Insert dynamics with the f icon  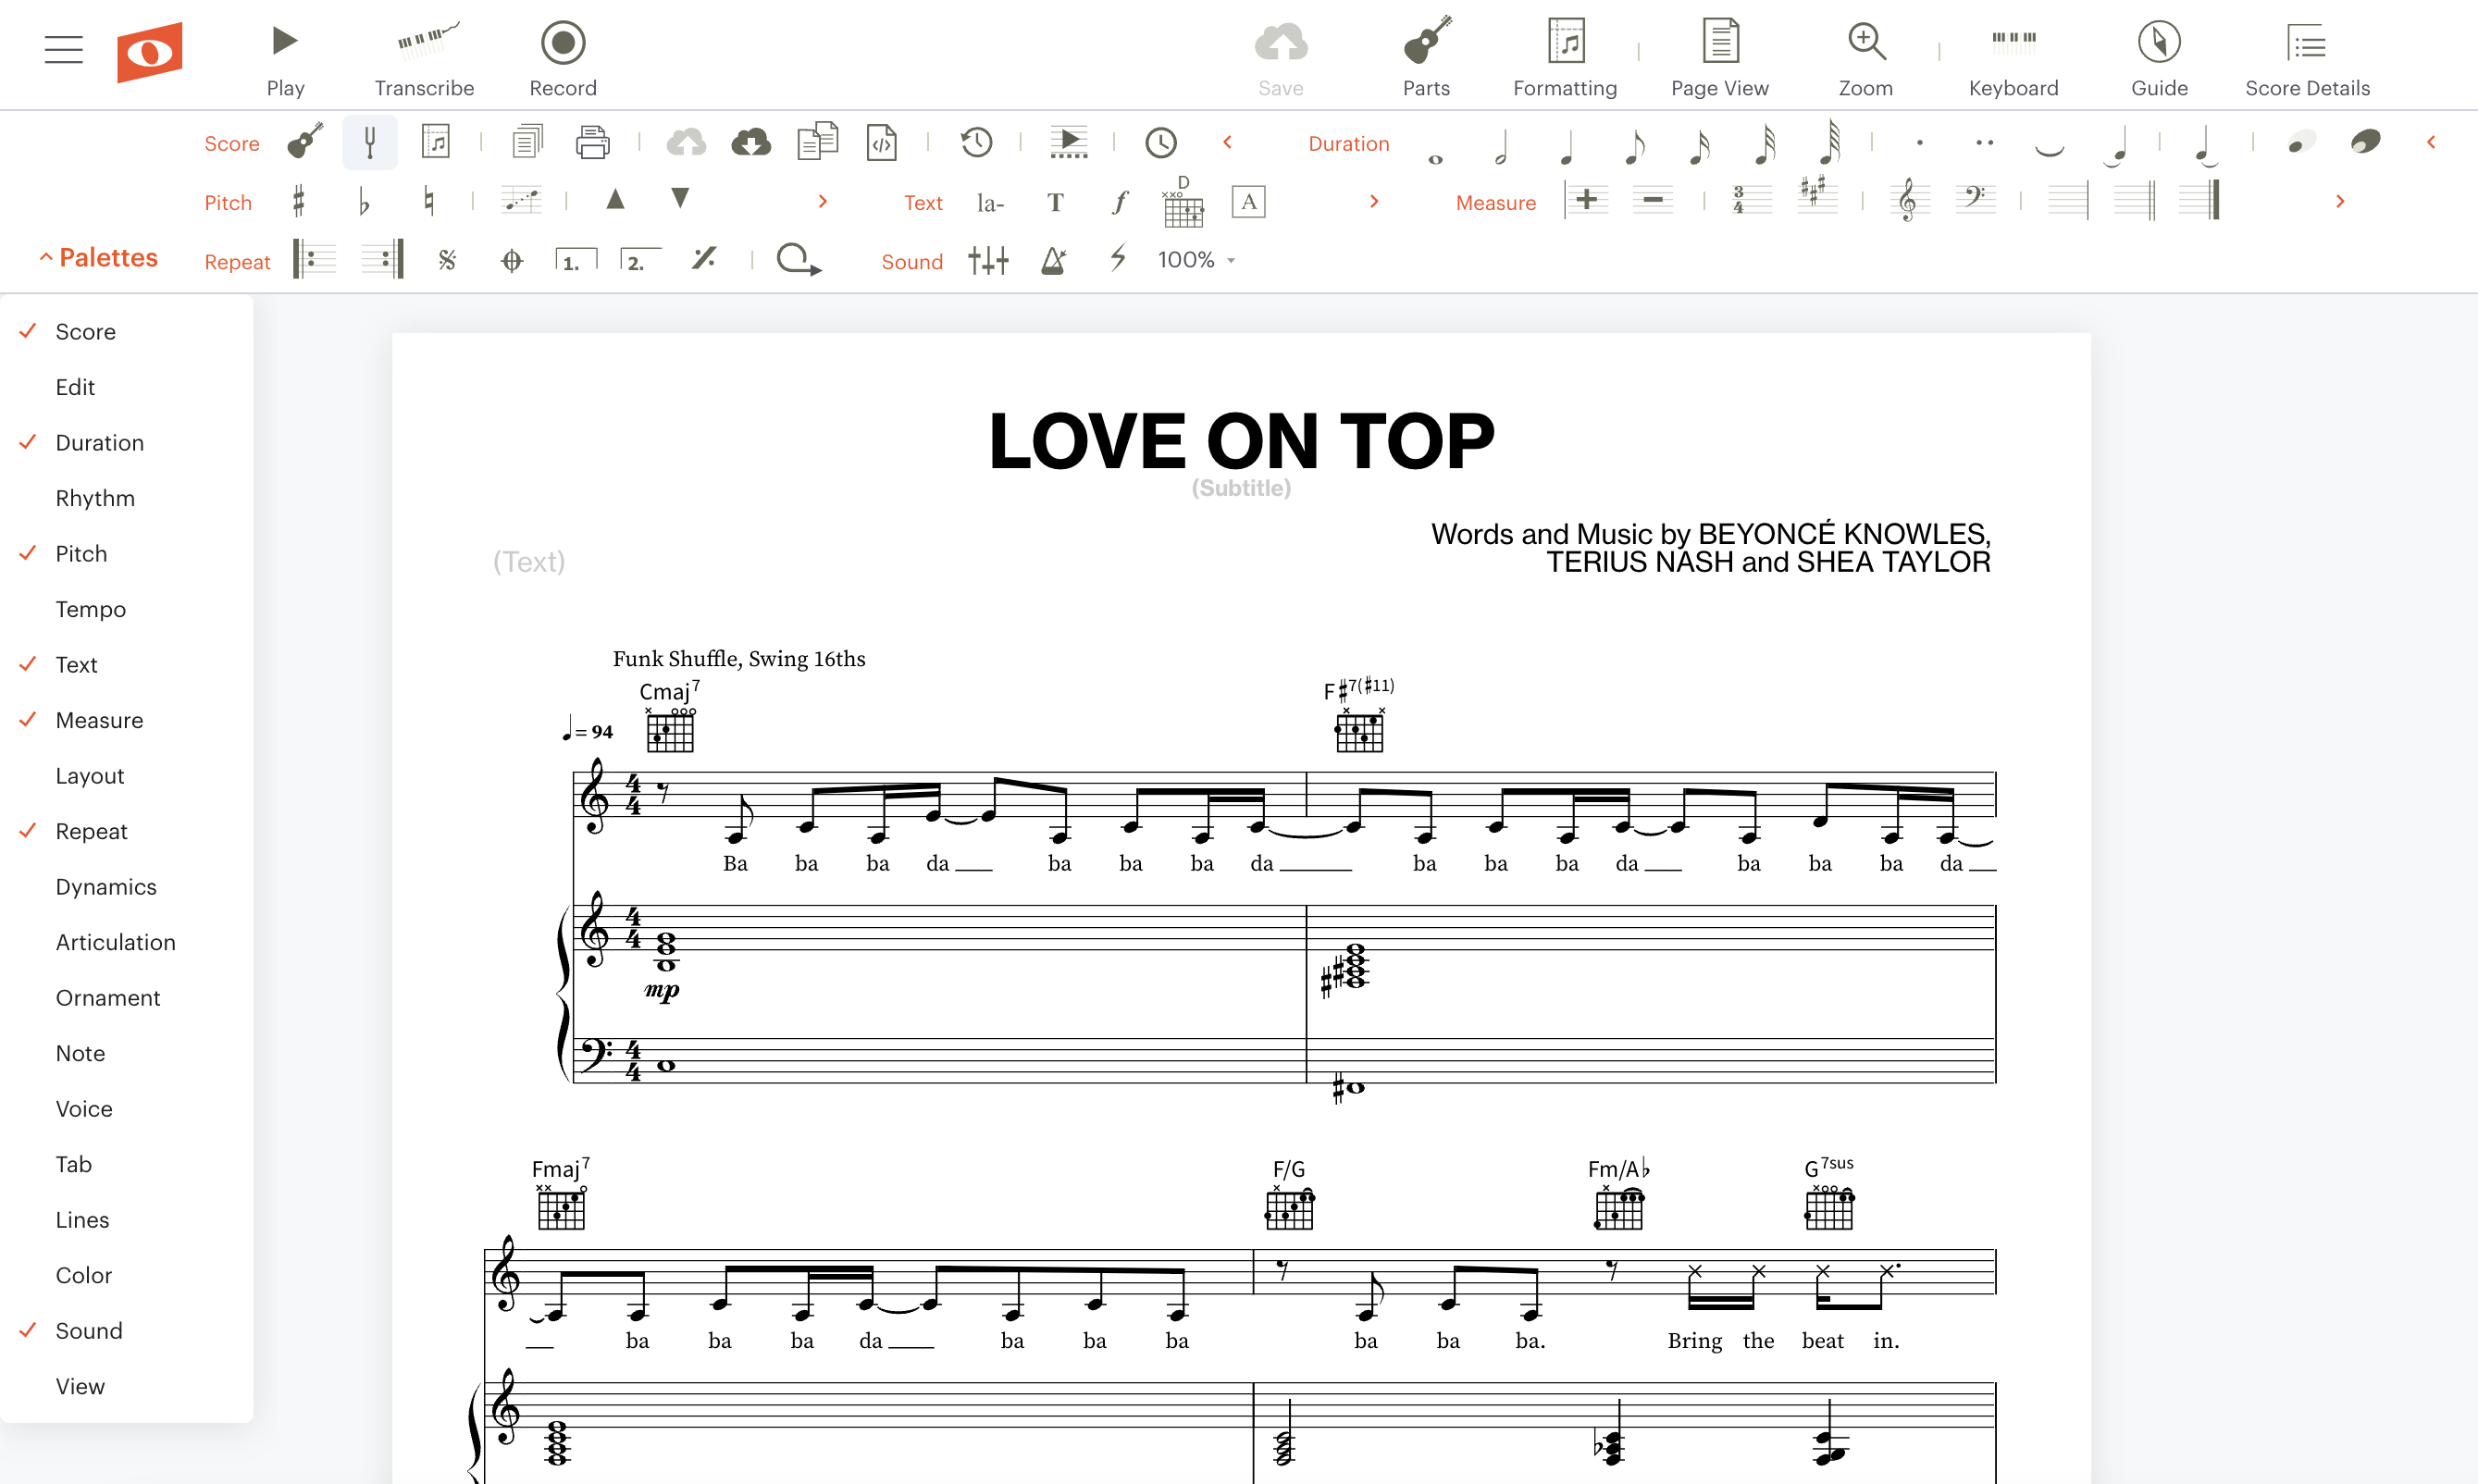pos(1120,202)
